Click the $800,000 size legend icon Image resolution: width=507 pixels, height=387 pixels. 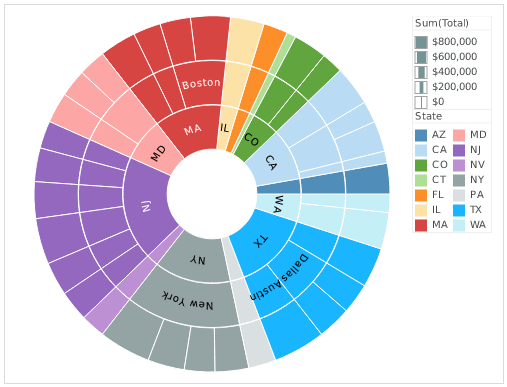[x=421, y=42]
